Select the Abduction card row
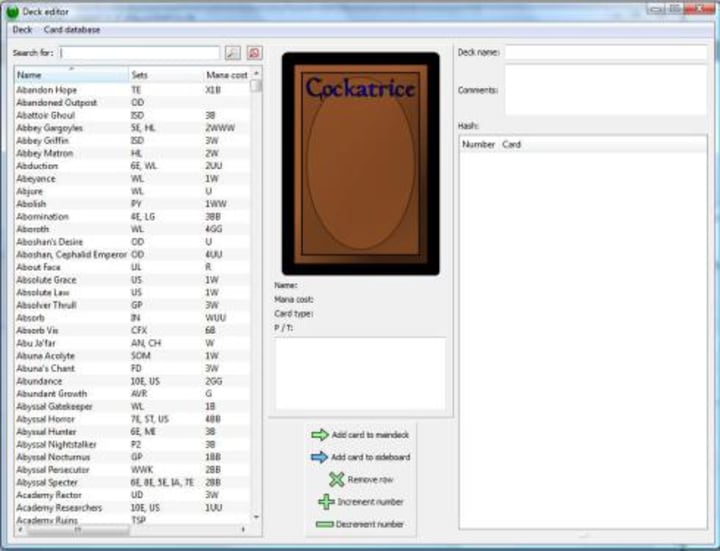The width and height of the screenshot is (720, 551). (x=133, y=166)
